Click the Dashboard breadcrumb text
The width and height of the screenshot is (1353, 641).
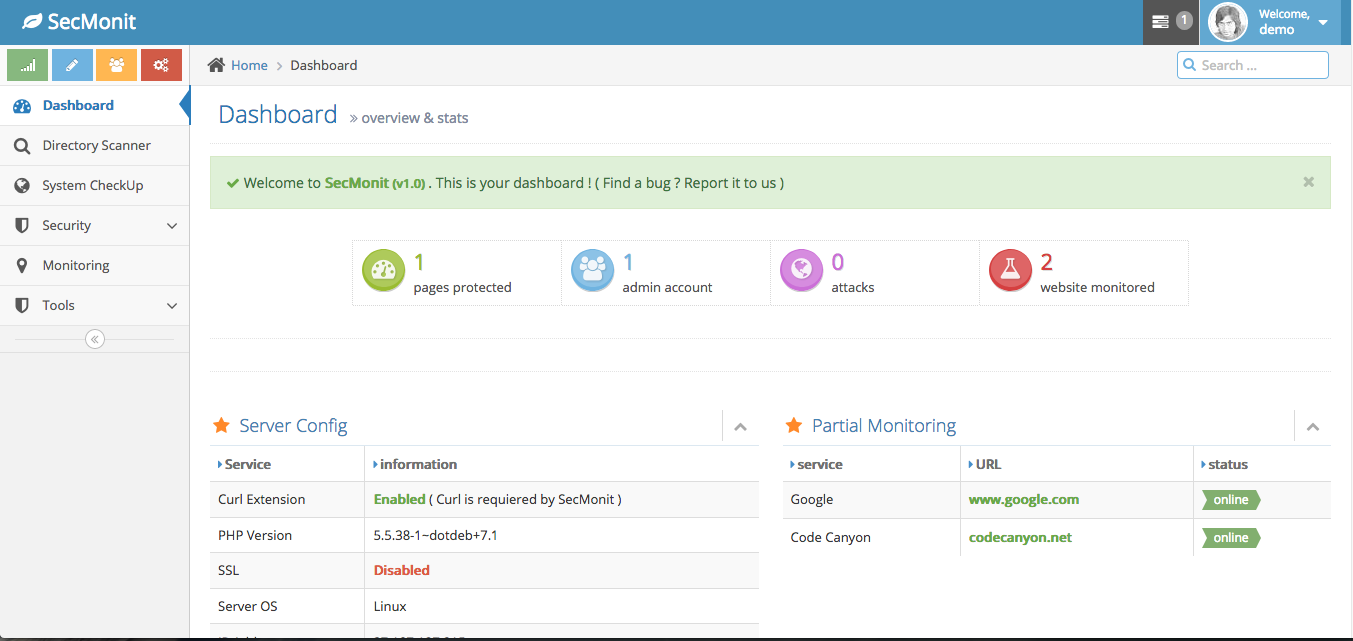coord(324,65)
